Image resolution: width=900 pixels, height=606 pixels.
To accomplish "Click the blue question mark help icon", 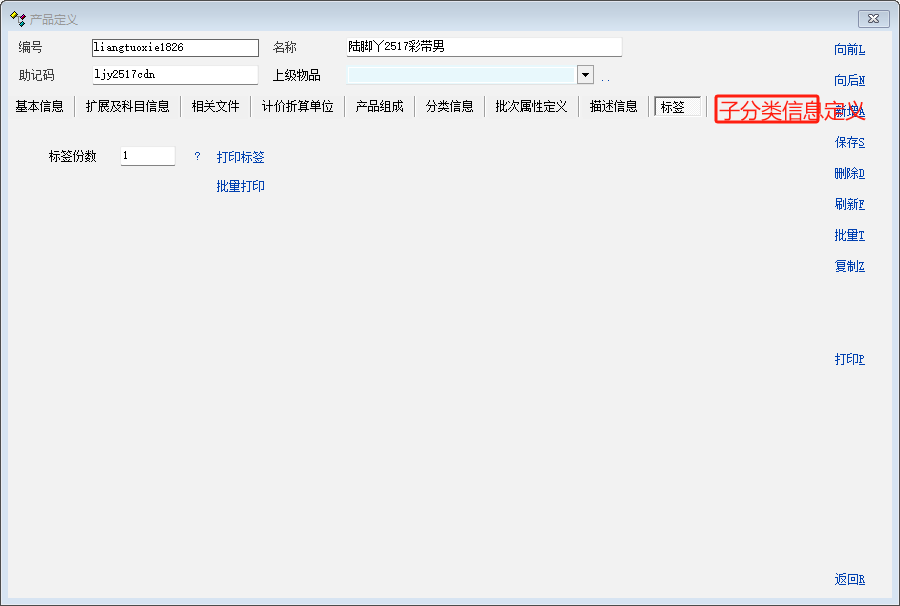I will (197, 157).
